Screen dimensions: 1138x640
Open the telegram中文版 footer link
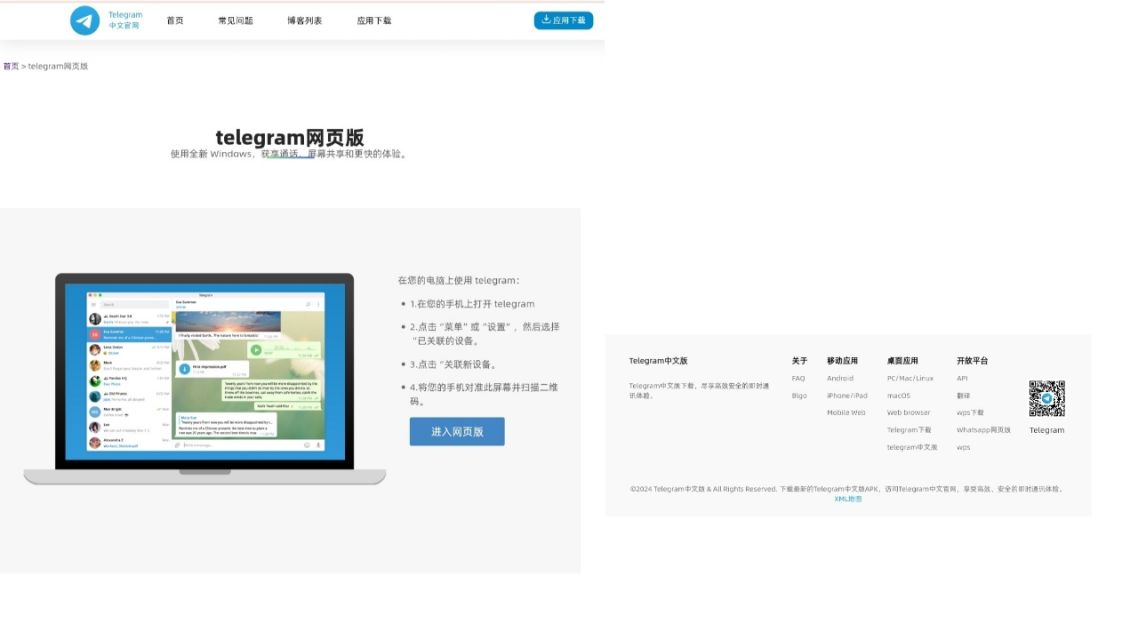[912, 447]
